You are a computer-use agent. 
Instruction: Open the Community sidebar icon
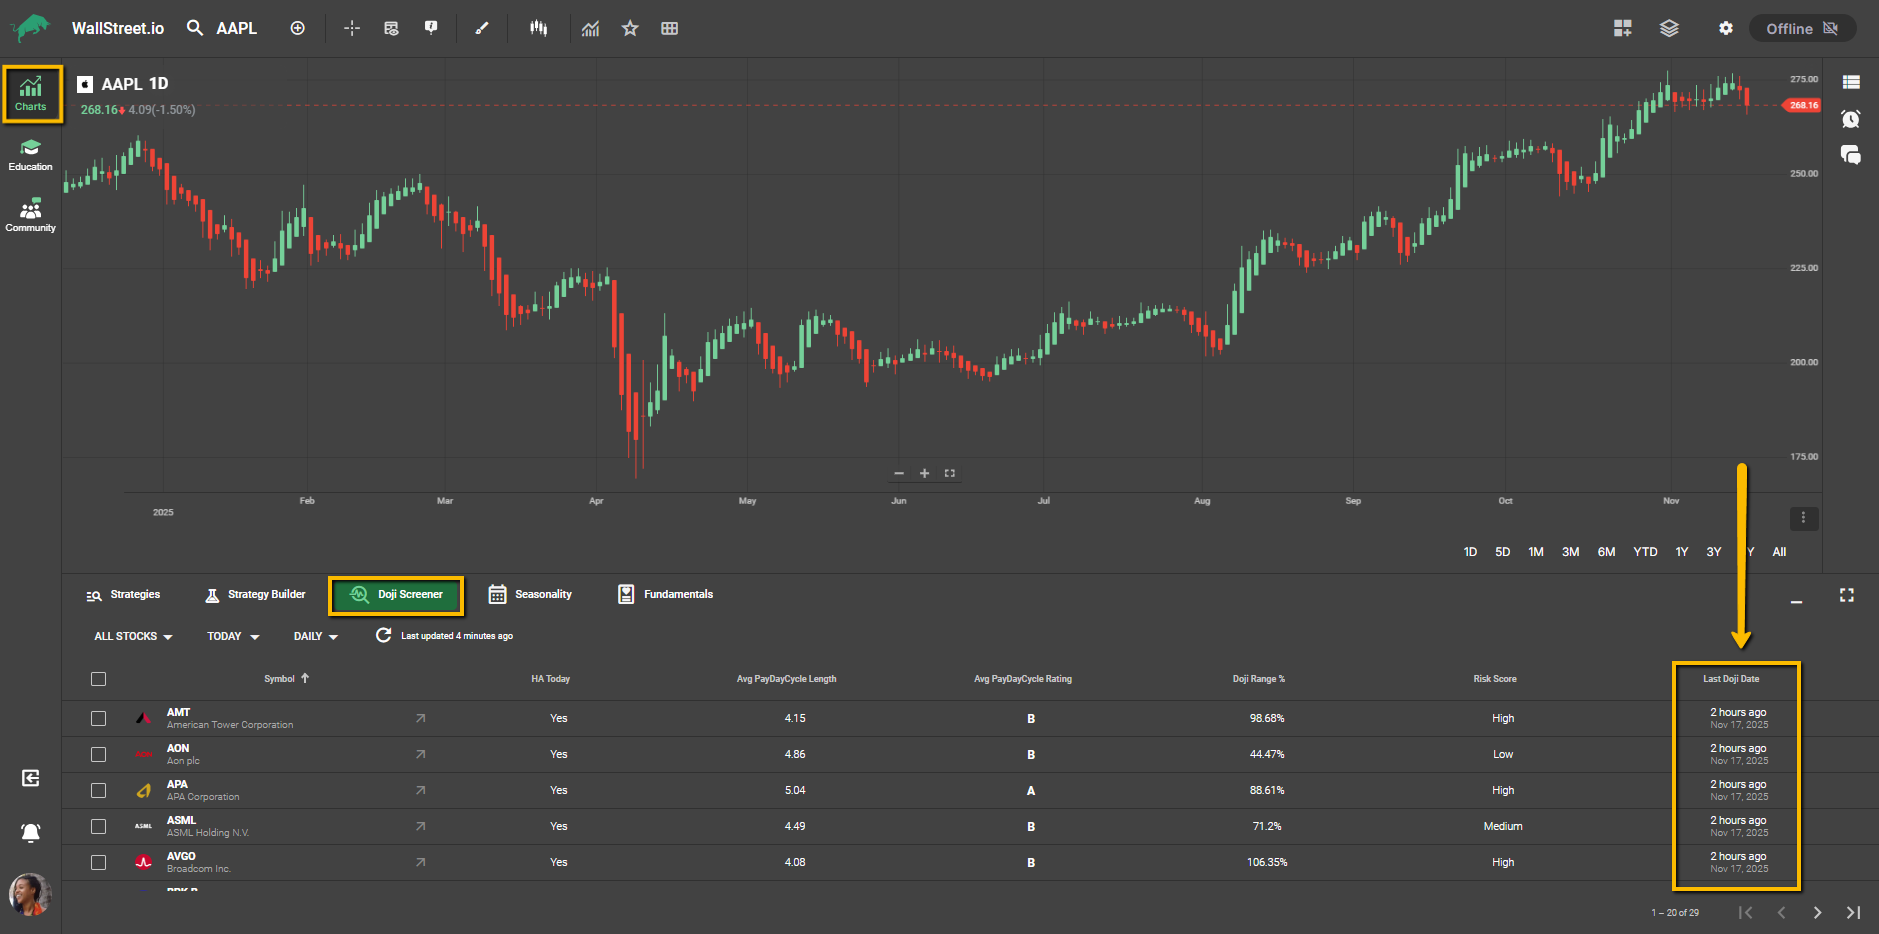click(30, 215)
